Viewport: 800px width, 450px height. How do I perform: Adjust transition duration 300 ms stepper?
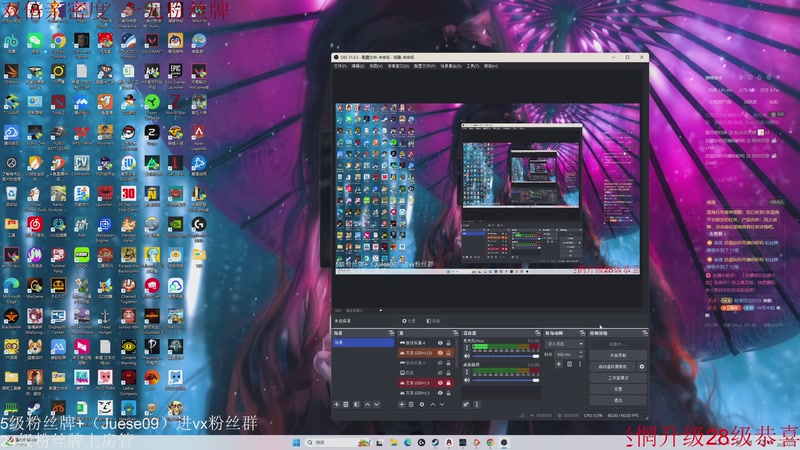[581, 355]
